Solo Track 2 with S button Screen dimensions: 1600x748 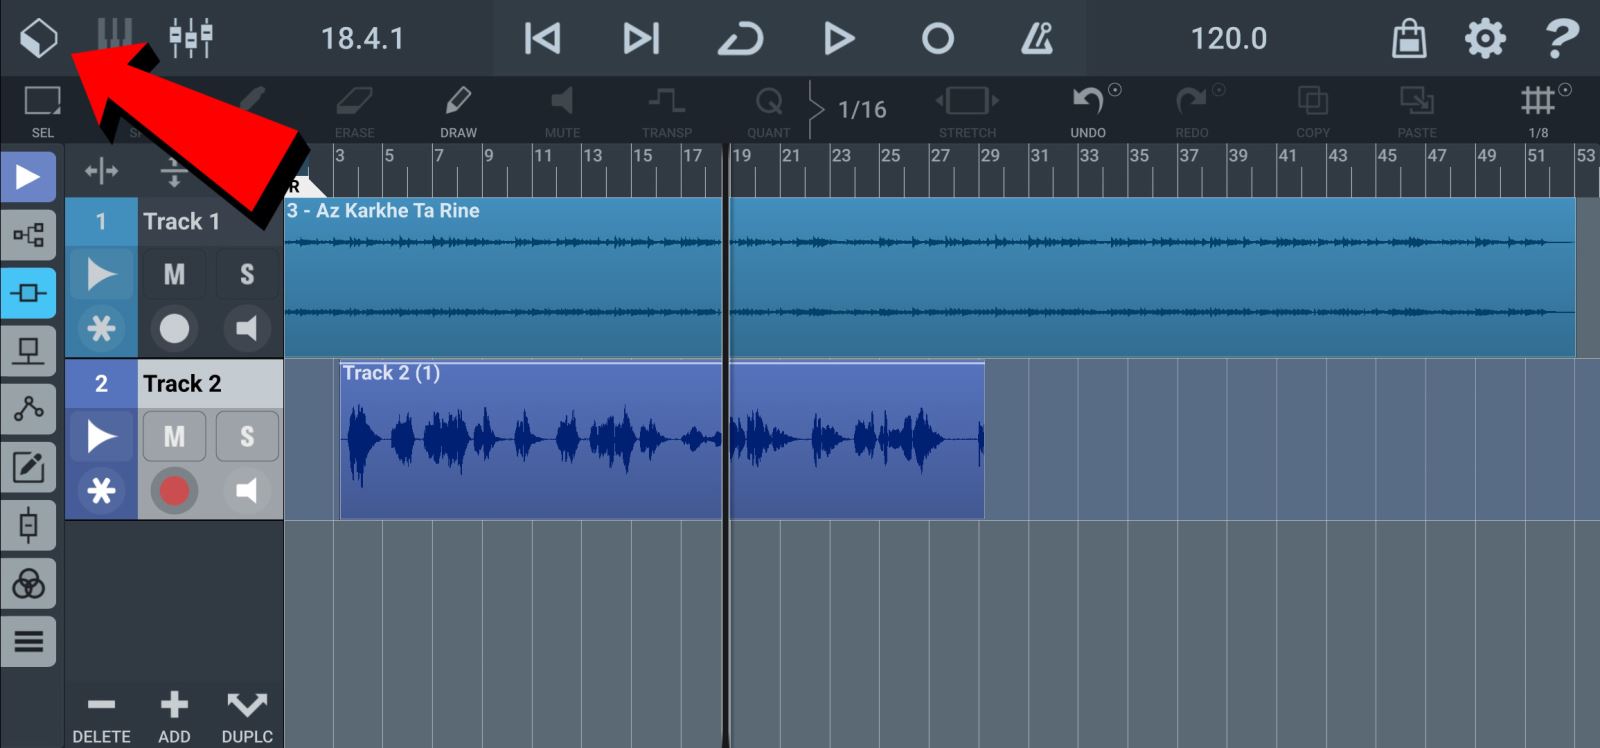(247, 437)
